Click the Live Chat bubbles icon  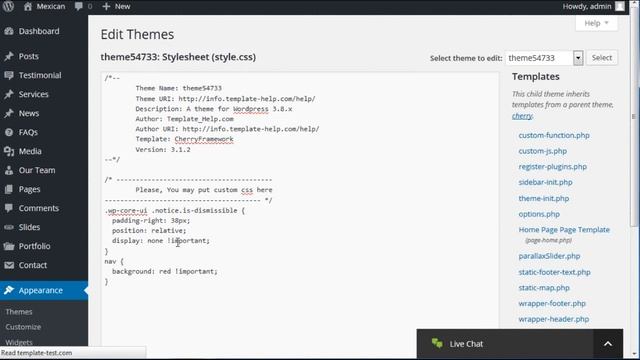(x=437, y=344)
